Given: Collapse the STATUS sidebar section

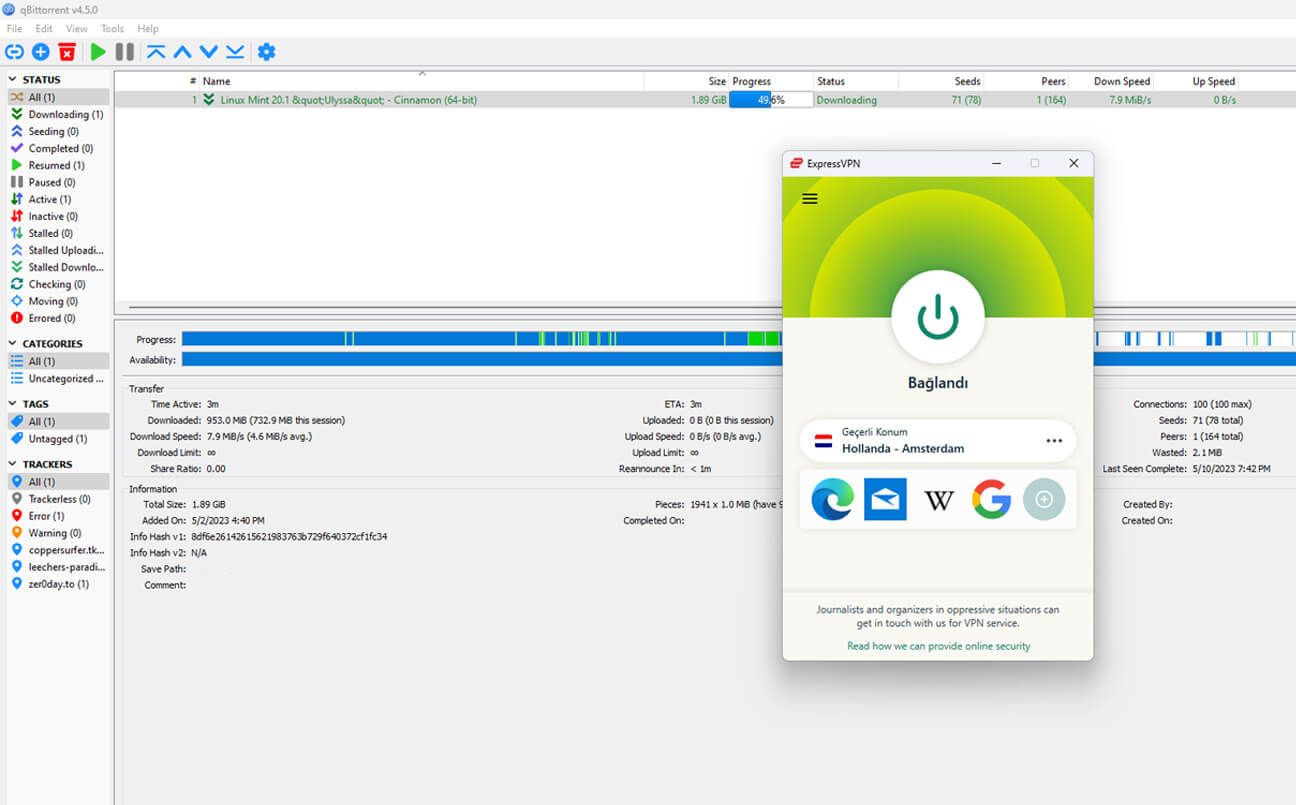Looking at the screenshot, I should [13, 80].
